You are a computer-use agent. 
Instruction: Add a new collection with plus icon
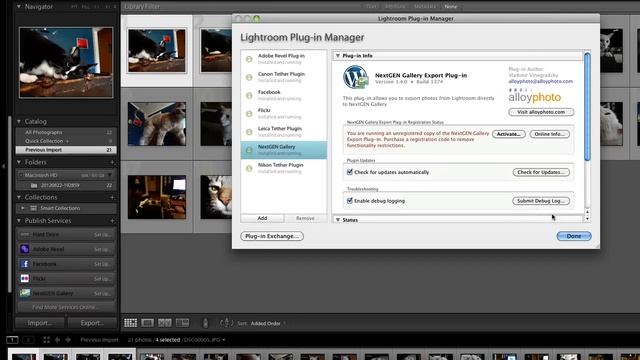112,197
